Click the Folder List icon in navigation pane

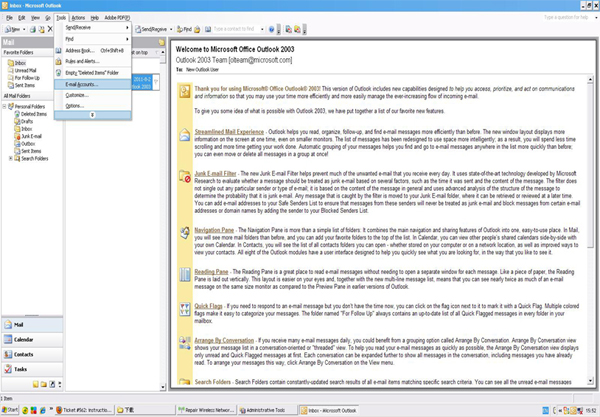pos(44,384)
